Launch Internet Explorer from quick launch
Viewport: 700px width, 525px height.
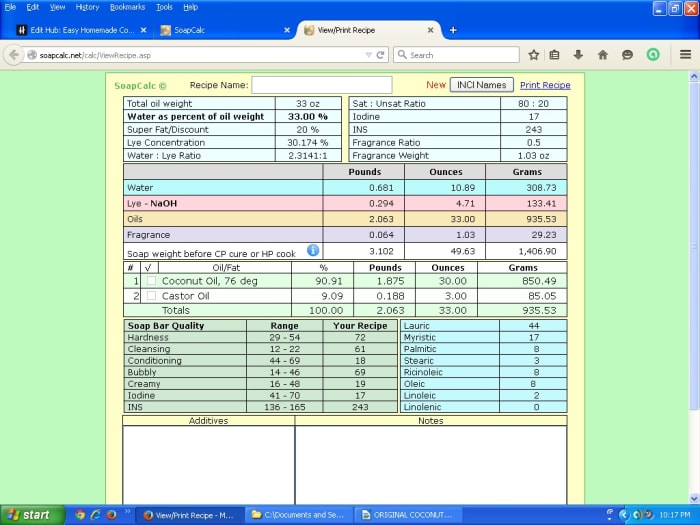pos(96,515)
